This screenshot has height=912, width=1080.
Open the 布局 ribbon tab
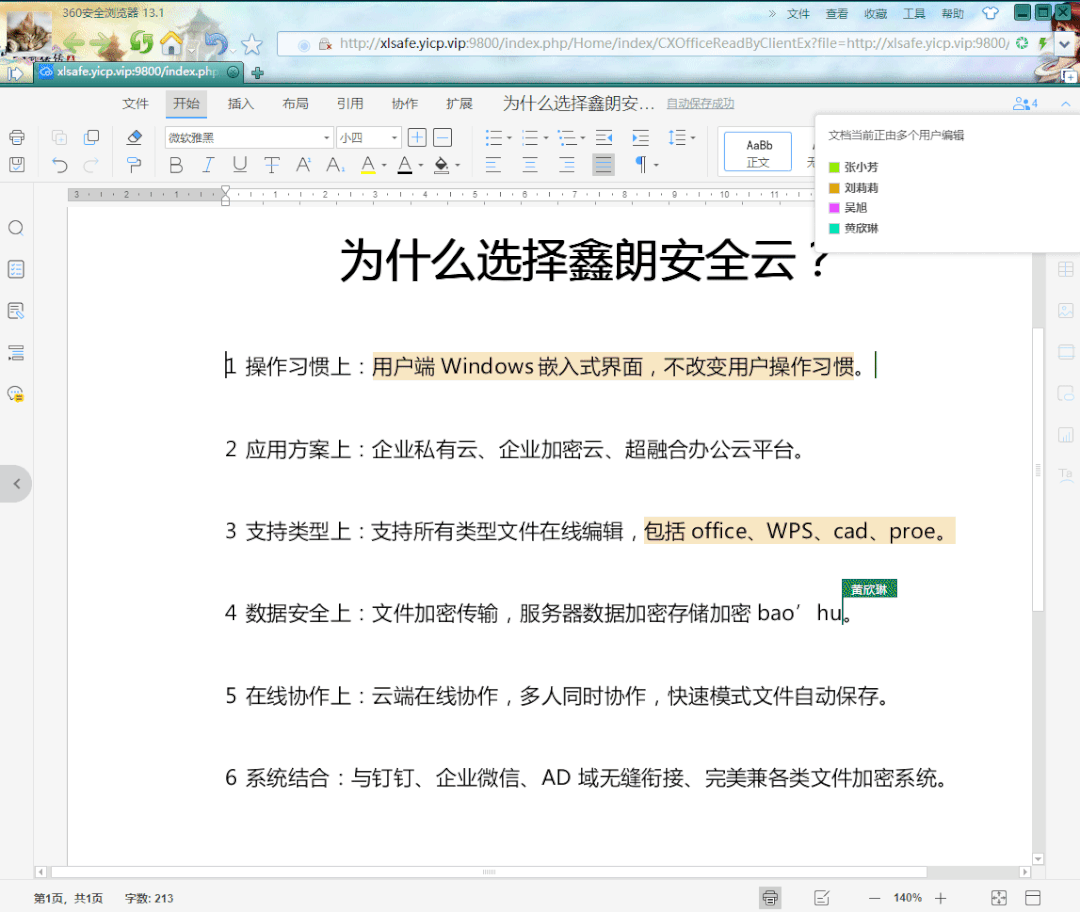297,103
